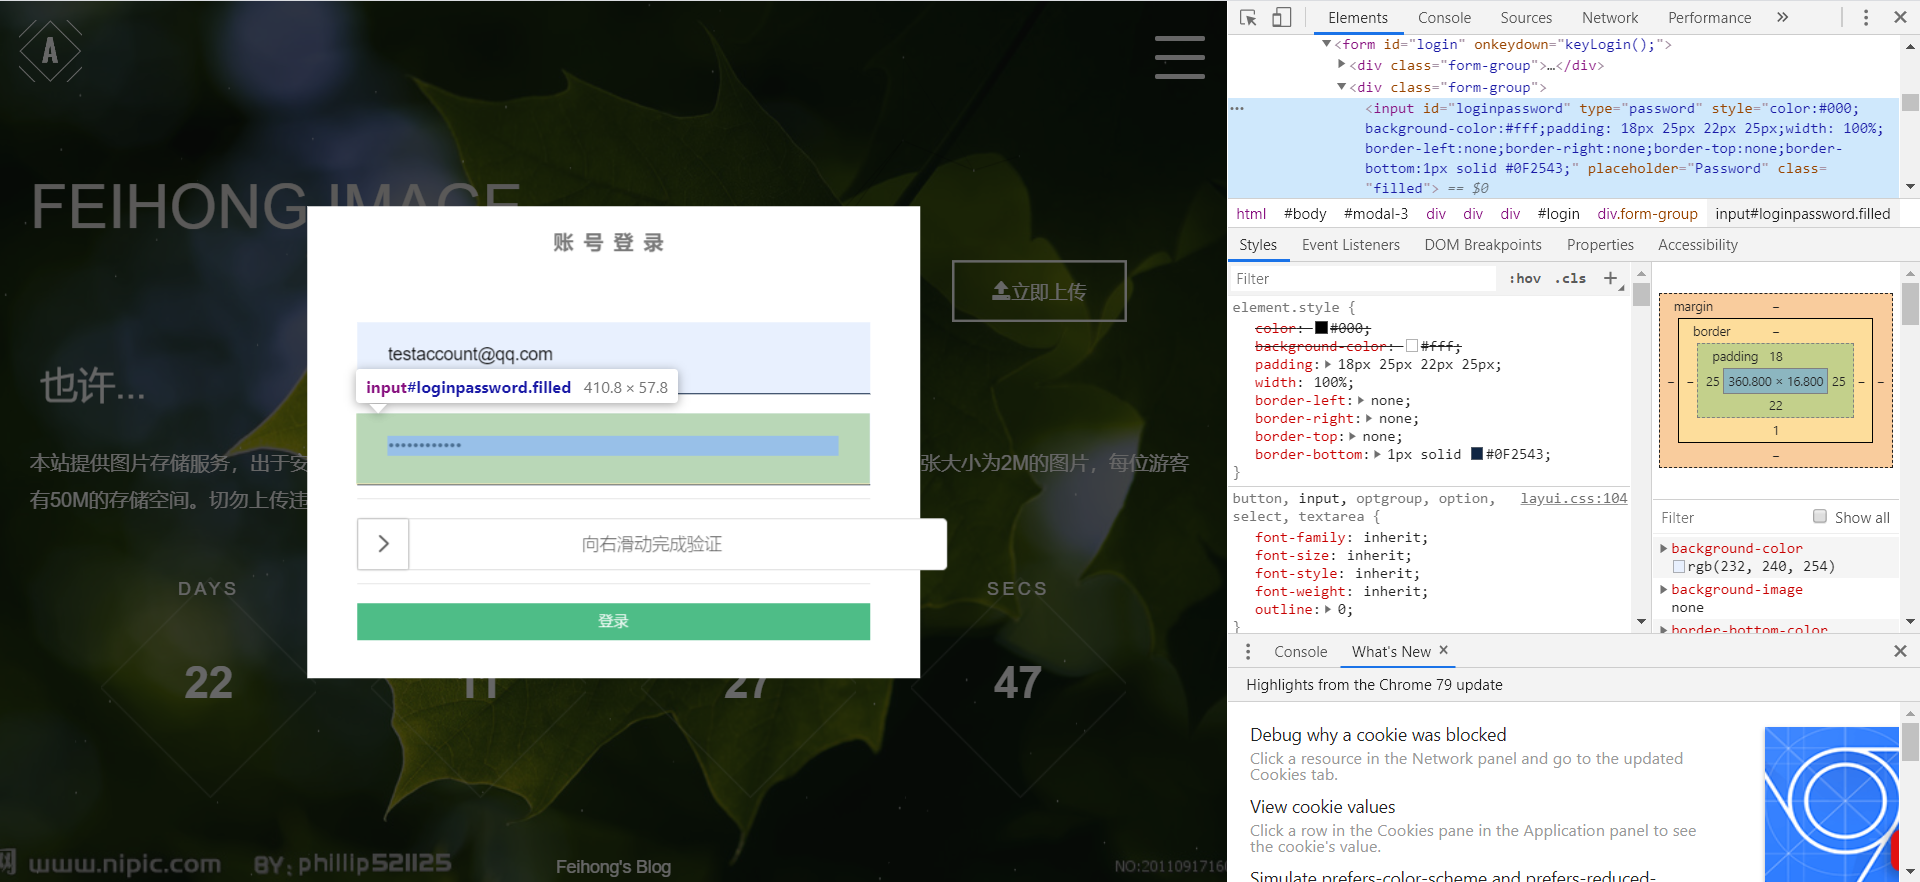Switch to the Elements tab

[1357, 17]
